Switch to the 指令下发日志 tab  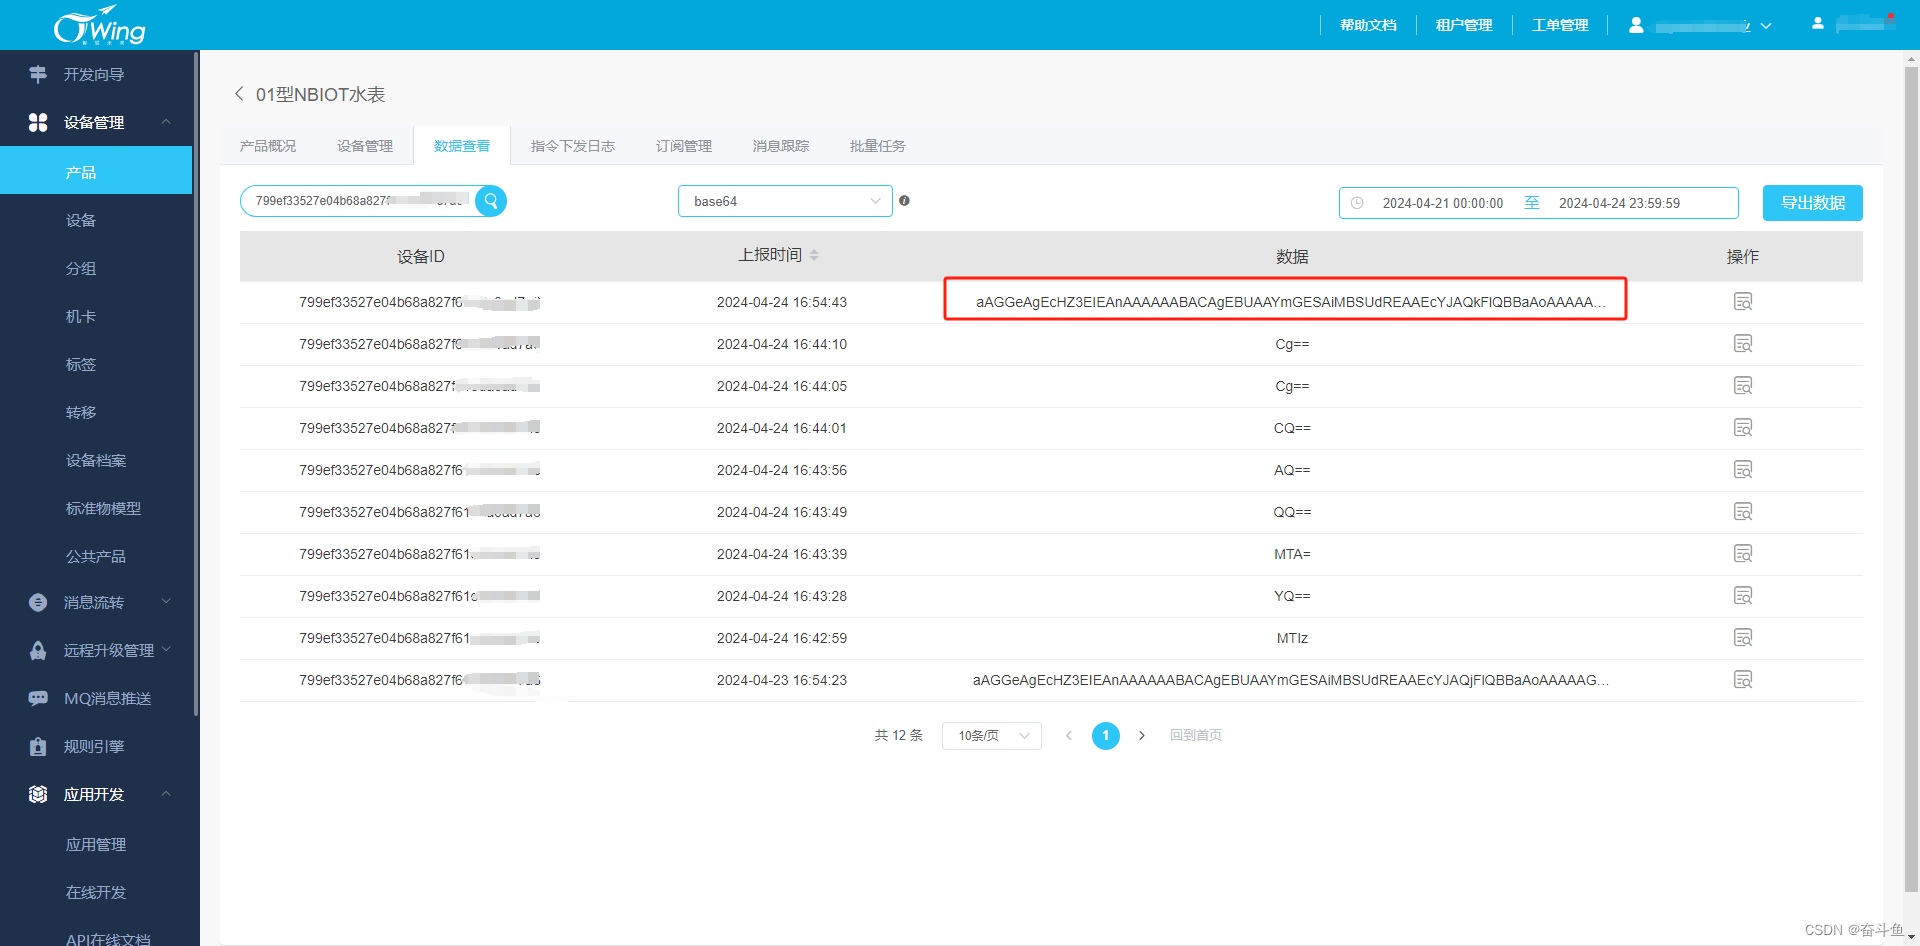click(x=573, y=146)
